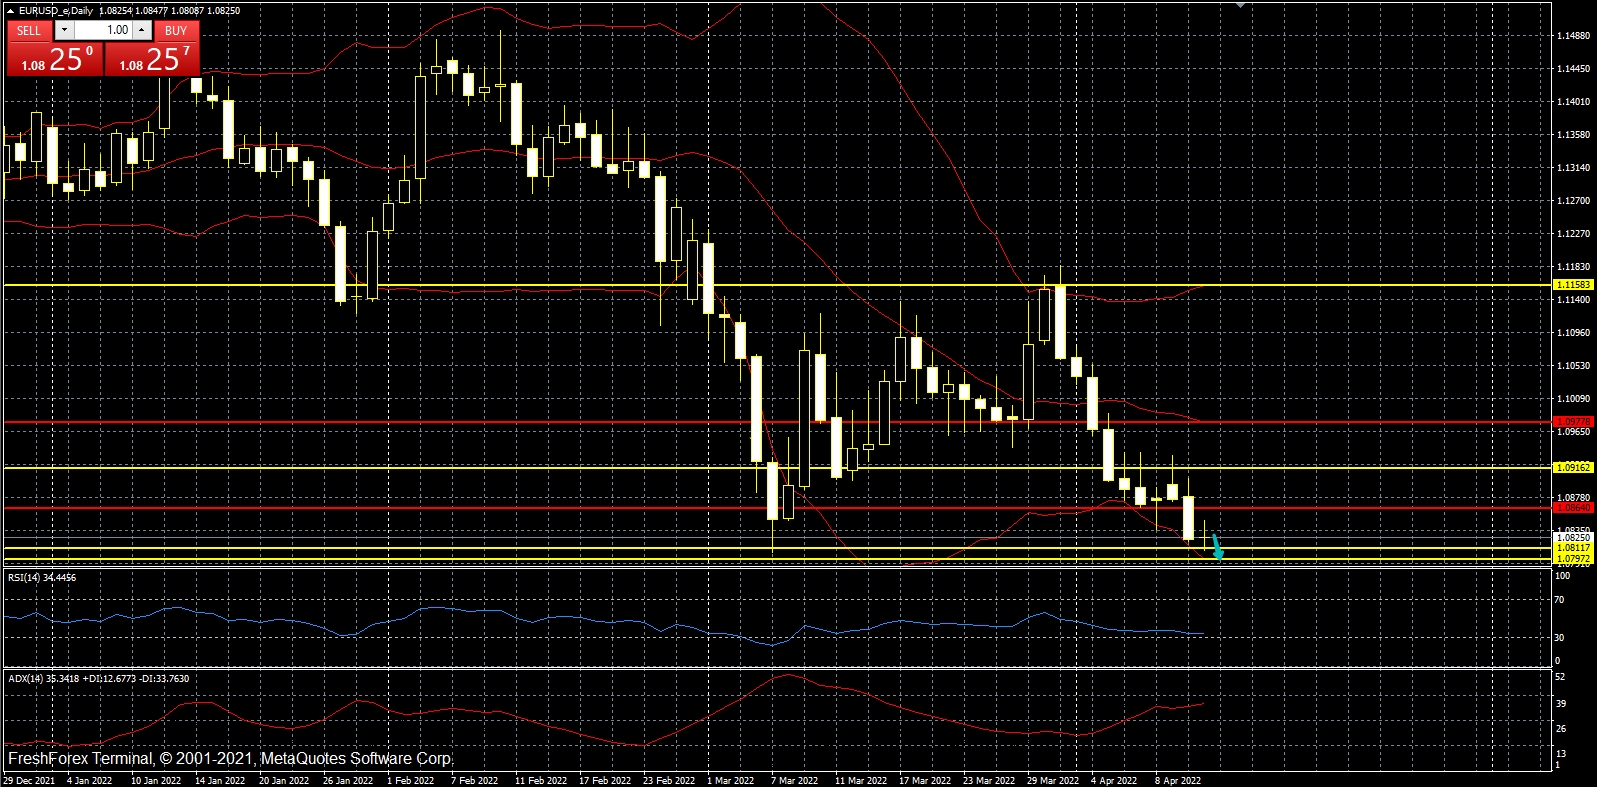Click the yellow 1.07972 price label
Viewport: 1597px width, 787px height.
pyautogui.click(x=1573, y=559)
